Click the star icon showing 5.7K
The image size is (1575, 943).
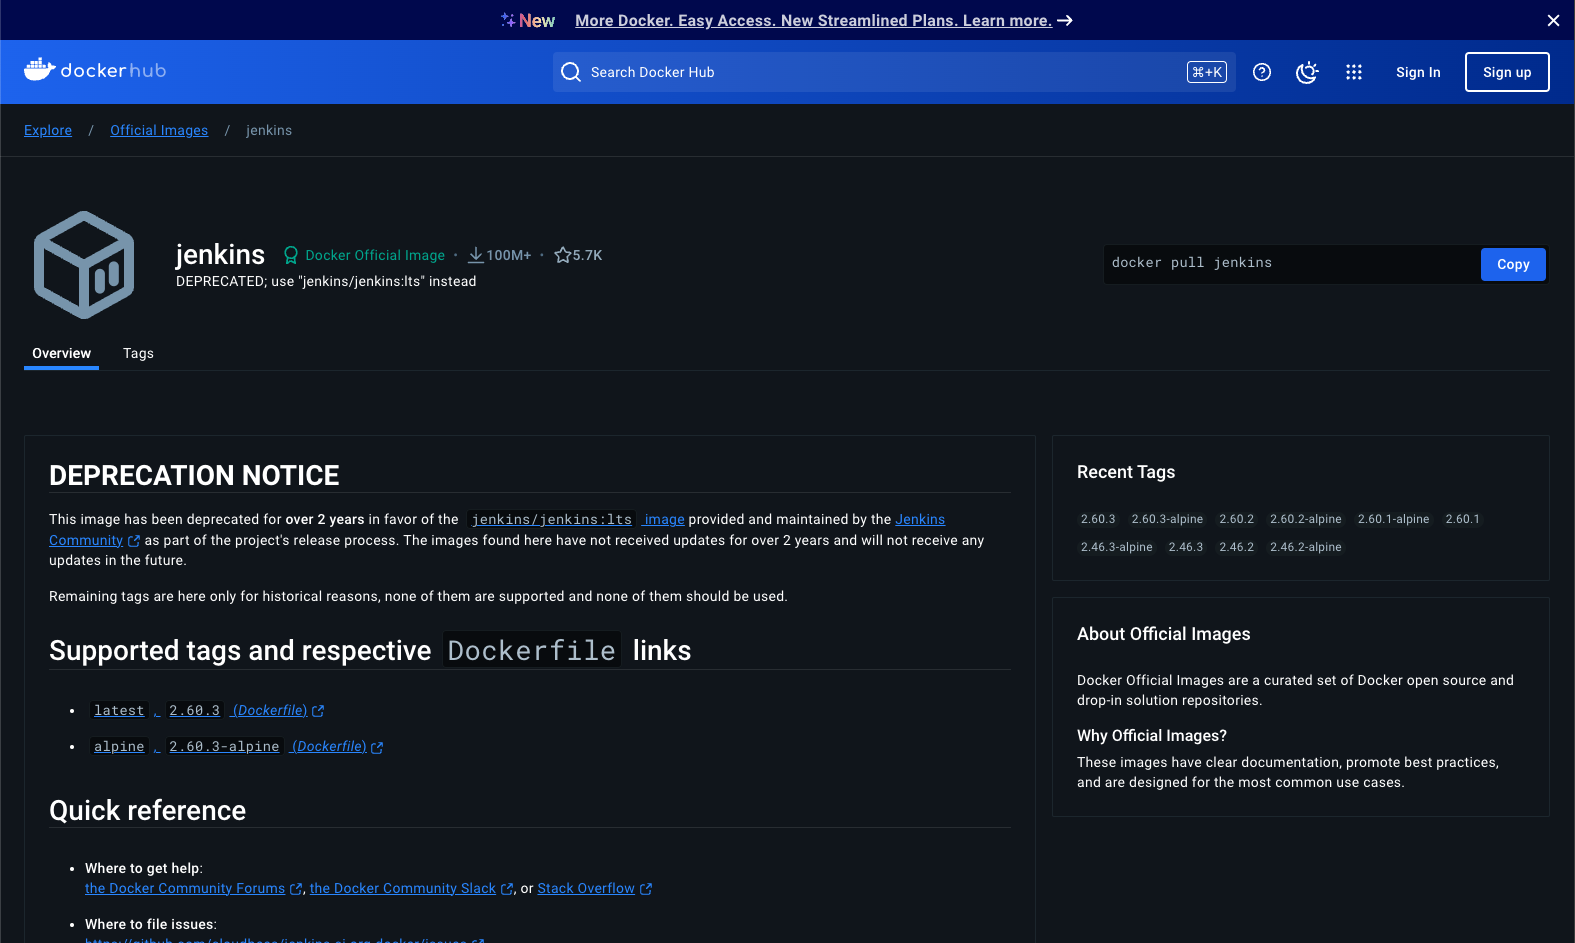[563, 255]
